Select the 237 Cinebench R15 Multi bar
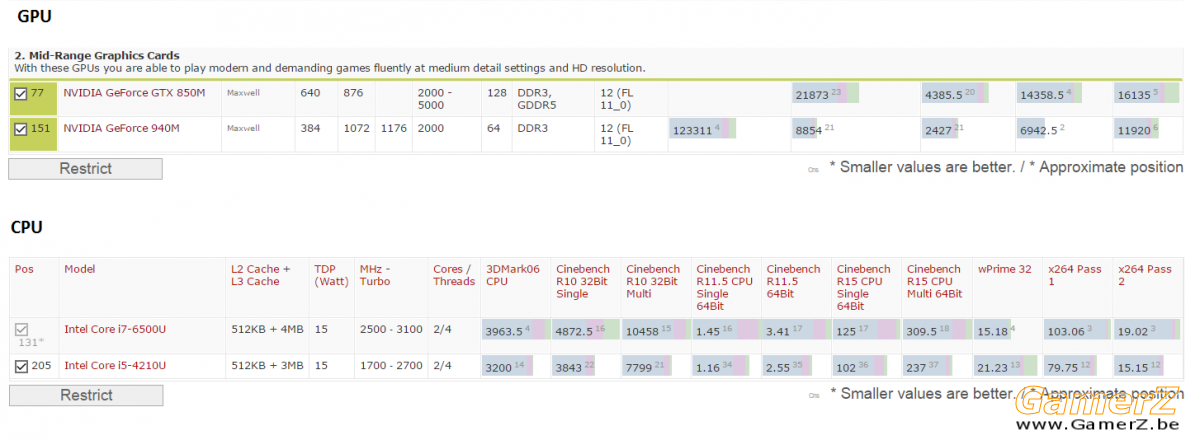Viewport: 1200px width, 440px height. pyautogui.click(x=929, y=366)
